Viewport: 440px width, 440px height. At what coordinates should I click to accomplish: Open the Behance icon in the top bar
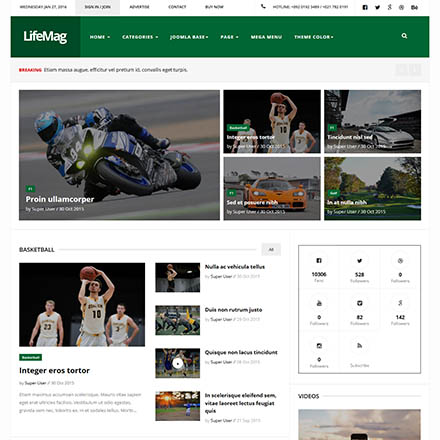414,7
